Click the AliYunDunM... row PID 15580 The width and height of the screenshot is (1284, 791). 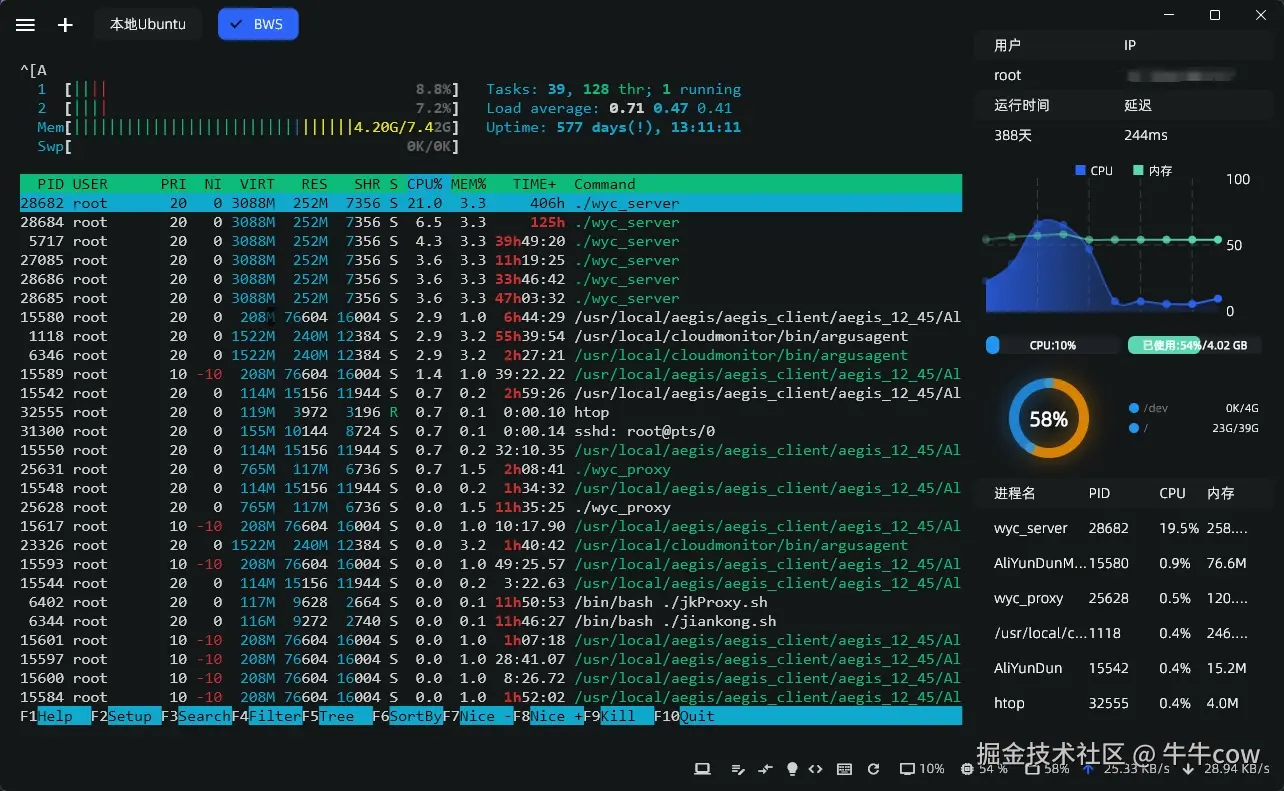pyautogui.click(x=1123, y=563)
